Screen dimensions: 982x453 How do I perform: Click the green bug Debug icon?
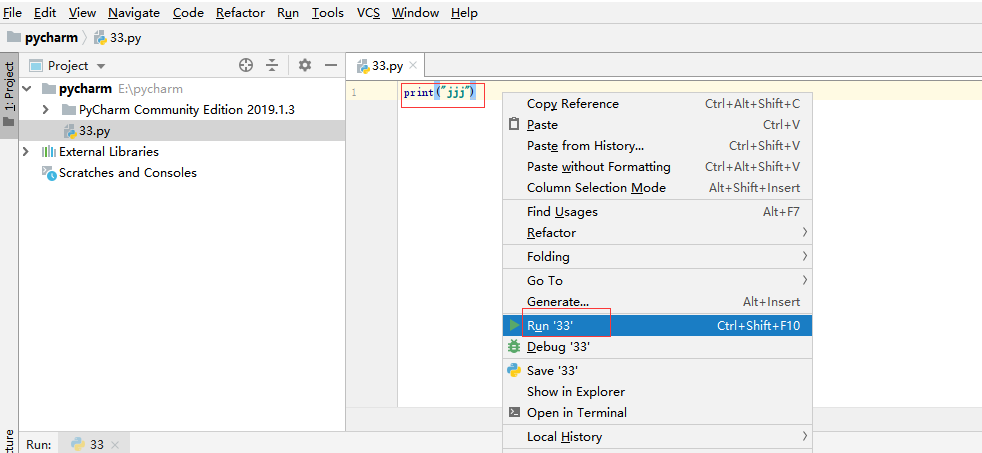[x=514, y=346]
